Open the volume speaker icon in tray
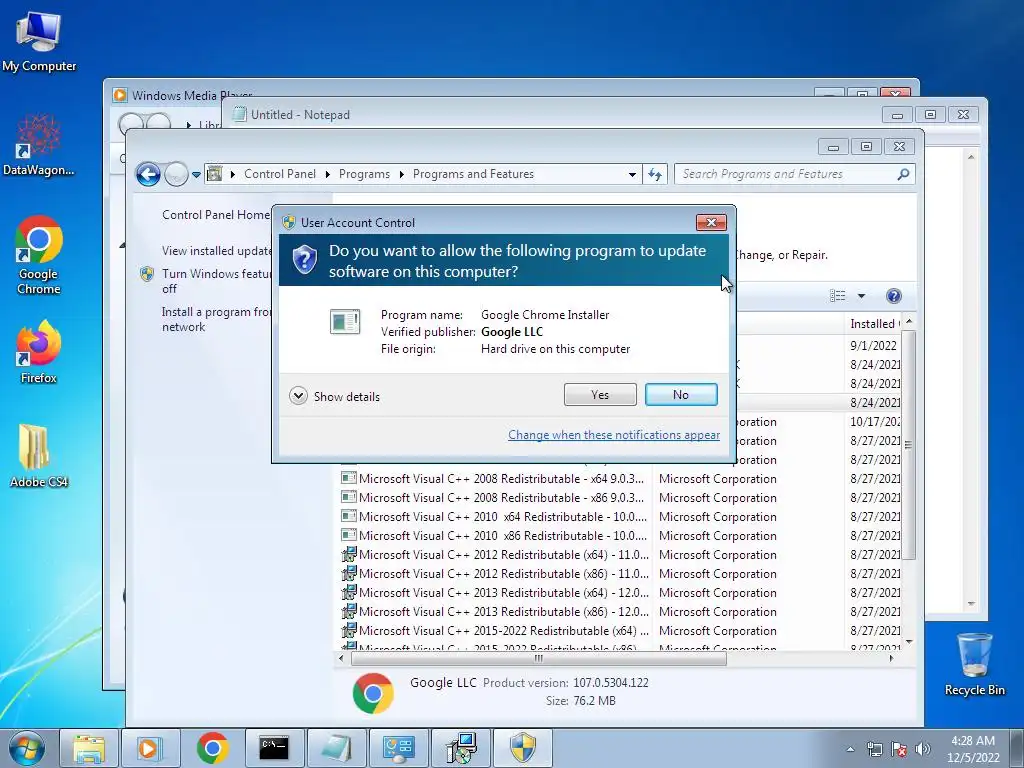This screenshot has width=1024, height=768. pyautogui.click(x=923, y=749)
